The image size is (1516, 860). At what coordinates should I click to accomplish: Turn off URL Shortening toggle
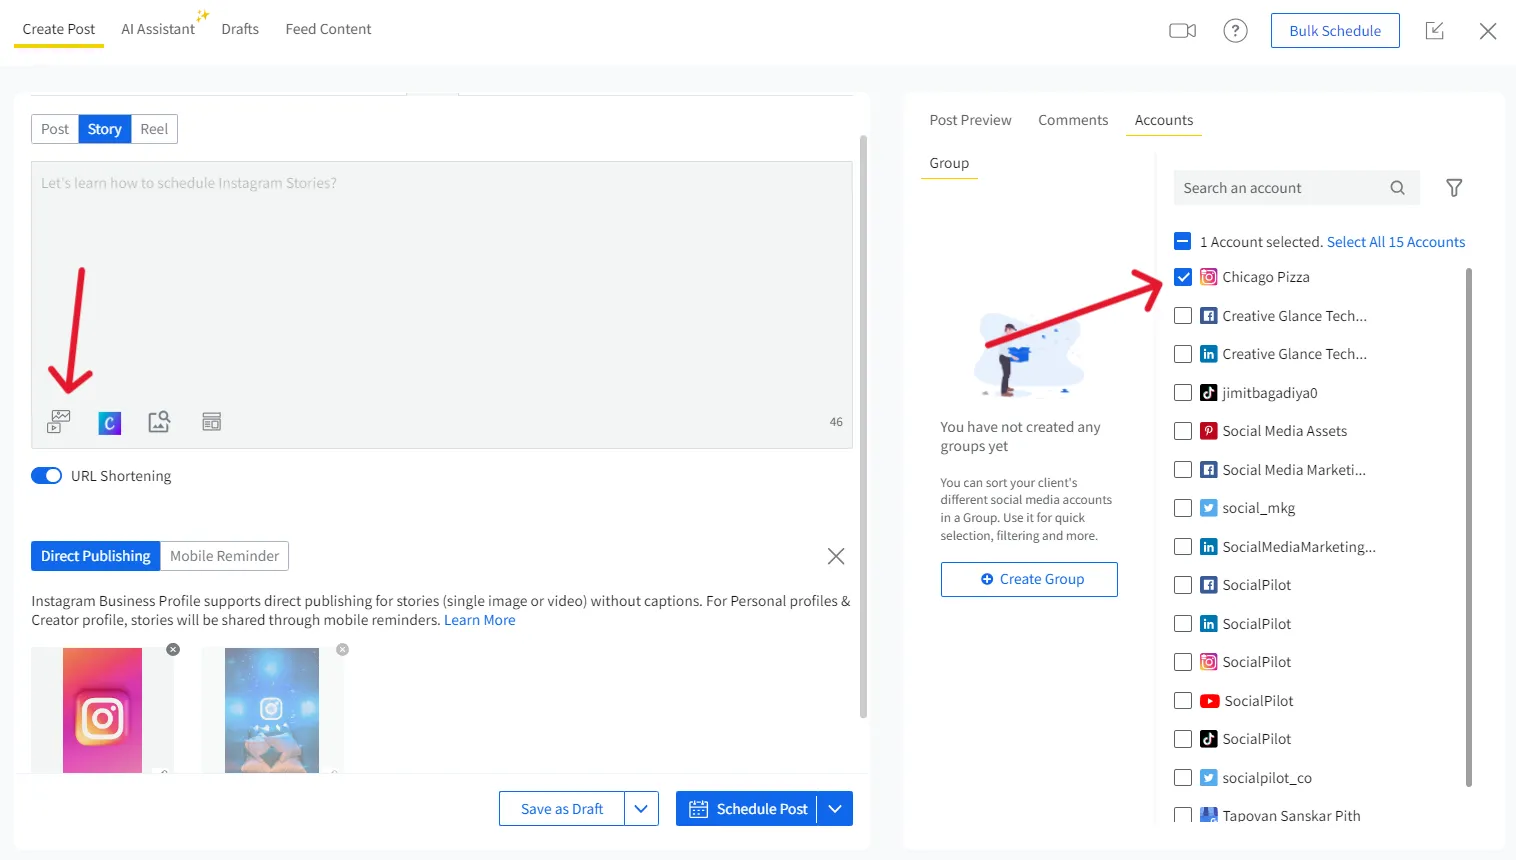(x=46, y=476)
